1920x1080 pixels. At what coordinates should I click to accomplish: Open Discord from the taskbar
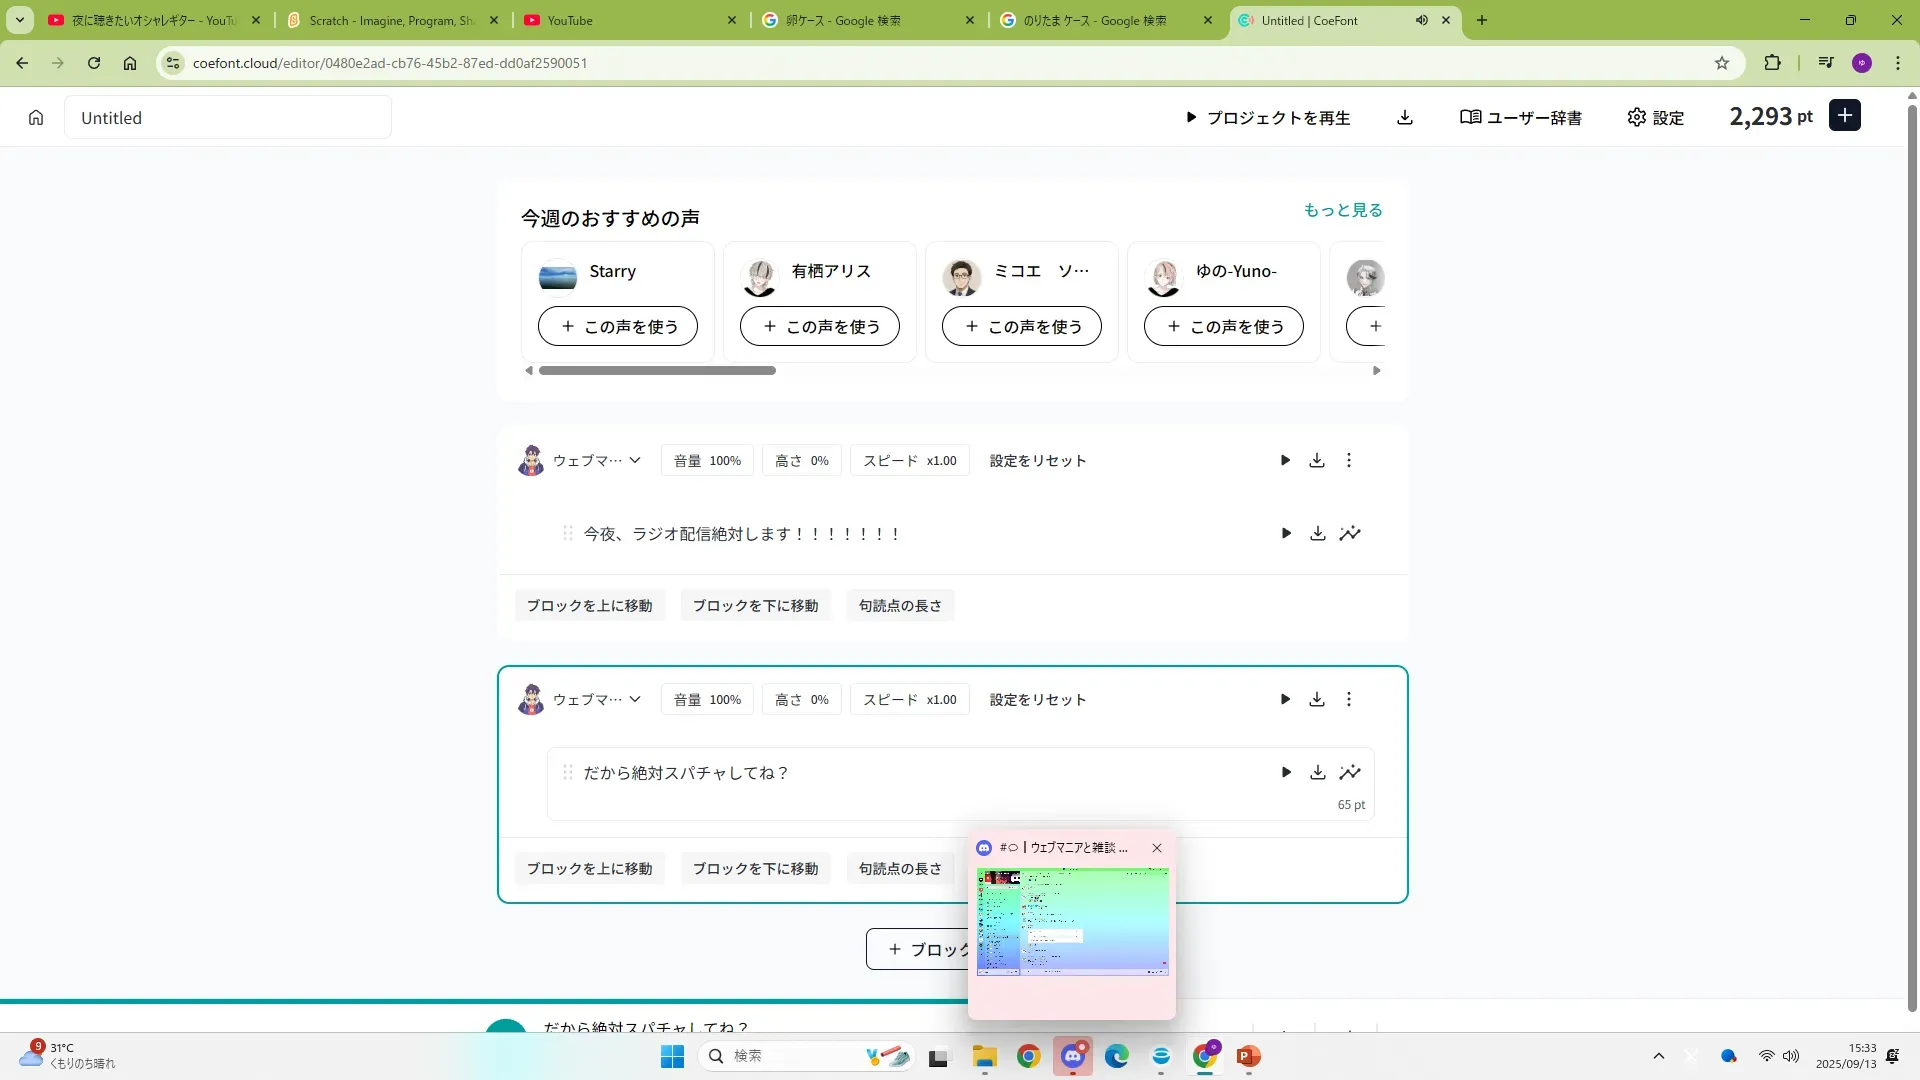(1073, 1056)
